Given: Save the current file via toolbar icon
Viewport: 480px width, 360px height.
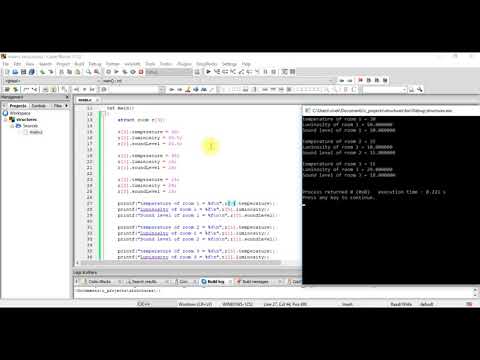Looking at the screenshot, I should pos(23,72).
